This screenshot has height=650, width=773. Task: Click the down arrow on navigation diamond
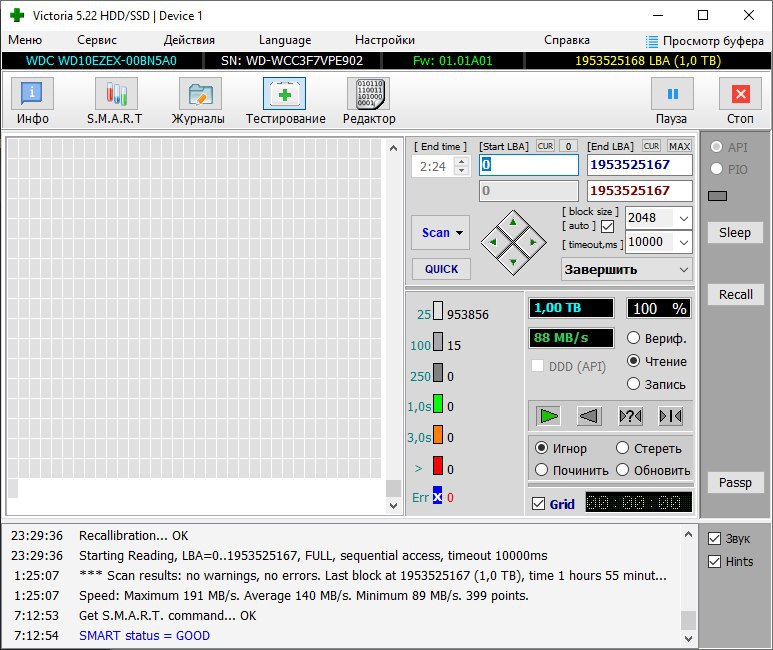coord(513,262)
